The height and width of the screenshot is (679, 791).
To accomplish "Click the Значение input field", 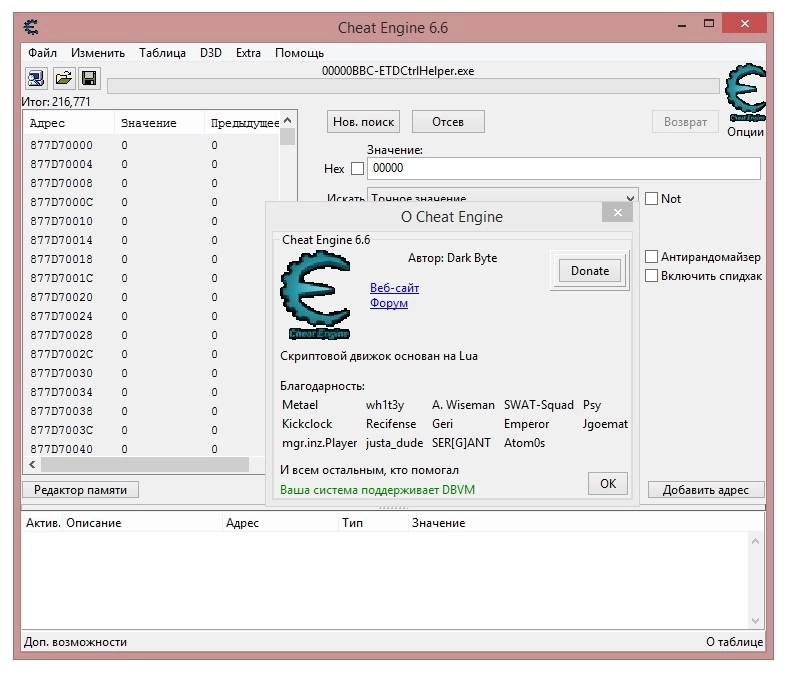I will [563, 168].
